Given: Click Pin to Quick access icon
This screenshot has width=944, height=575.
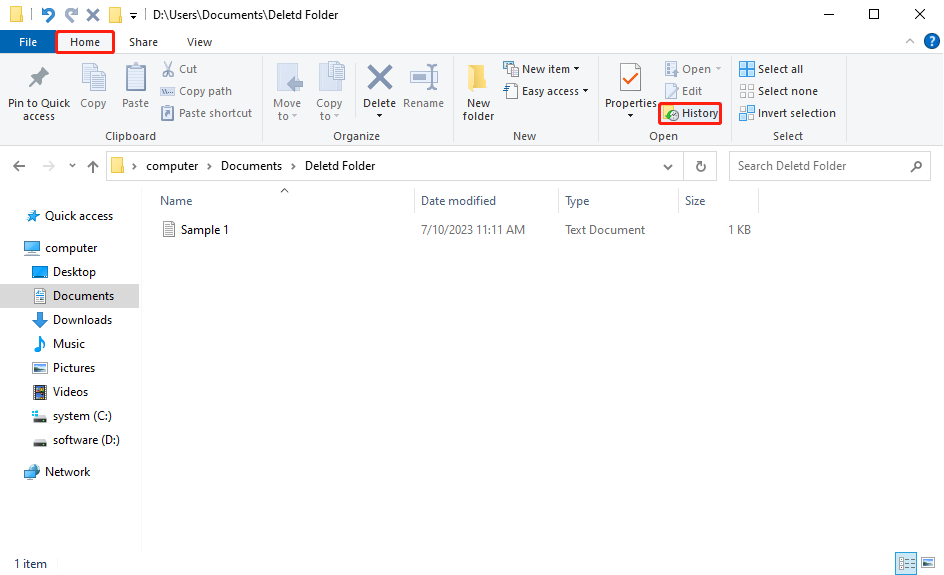Looking at the screenshot, I should (39, 78).
